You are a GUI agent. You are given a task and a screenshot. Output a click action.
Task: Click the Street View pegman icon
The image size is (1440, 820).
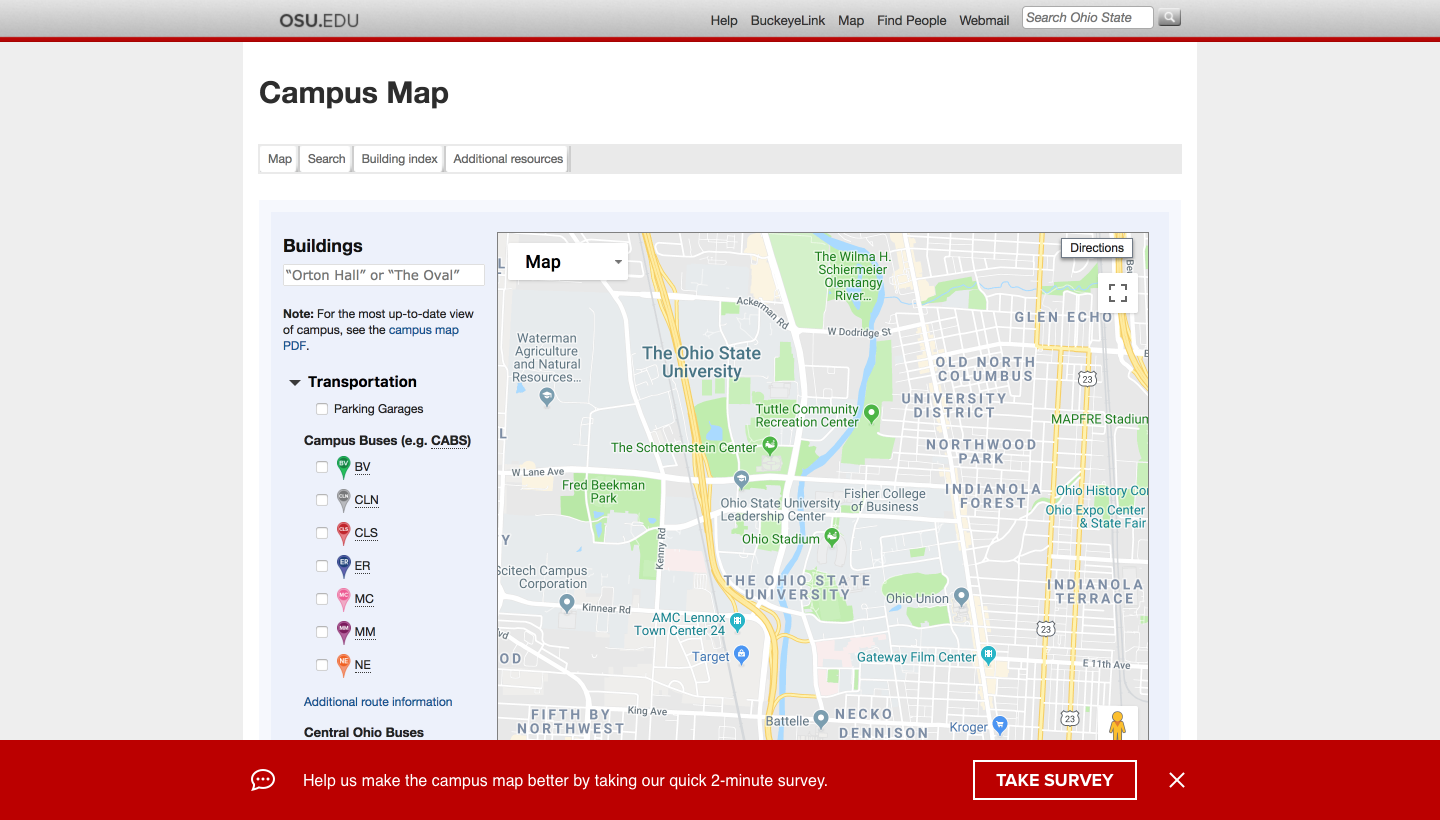point(1118,726)
